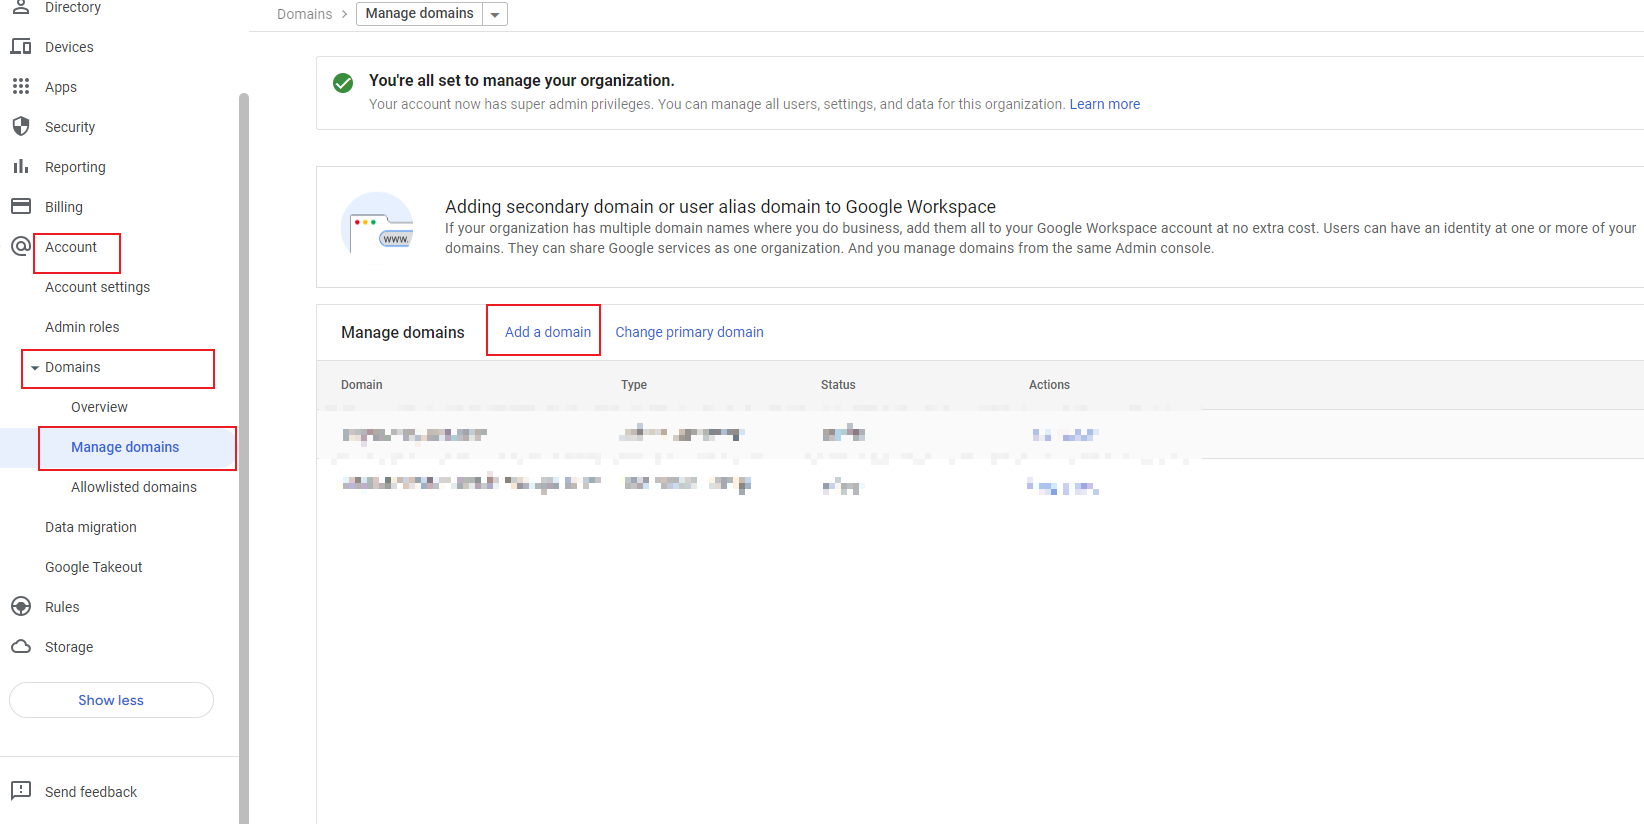Image resolution: width=1644 pixels, height=824 pixels.
Task: Select Manage domains in sidebar
Action: (125, 447)
